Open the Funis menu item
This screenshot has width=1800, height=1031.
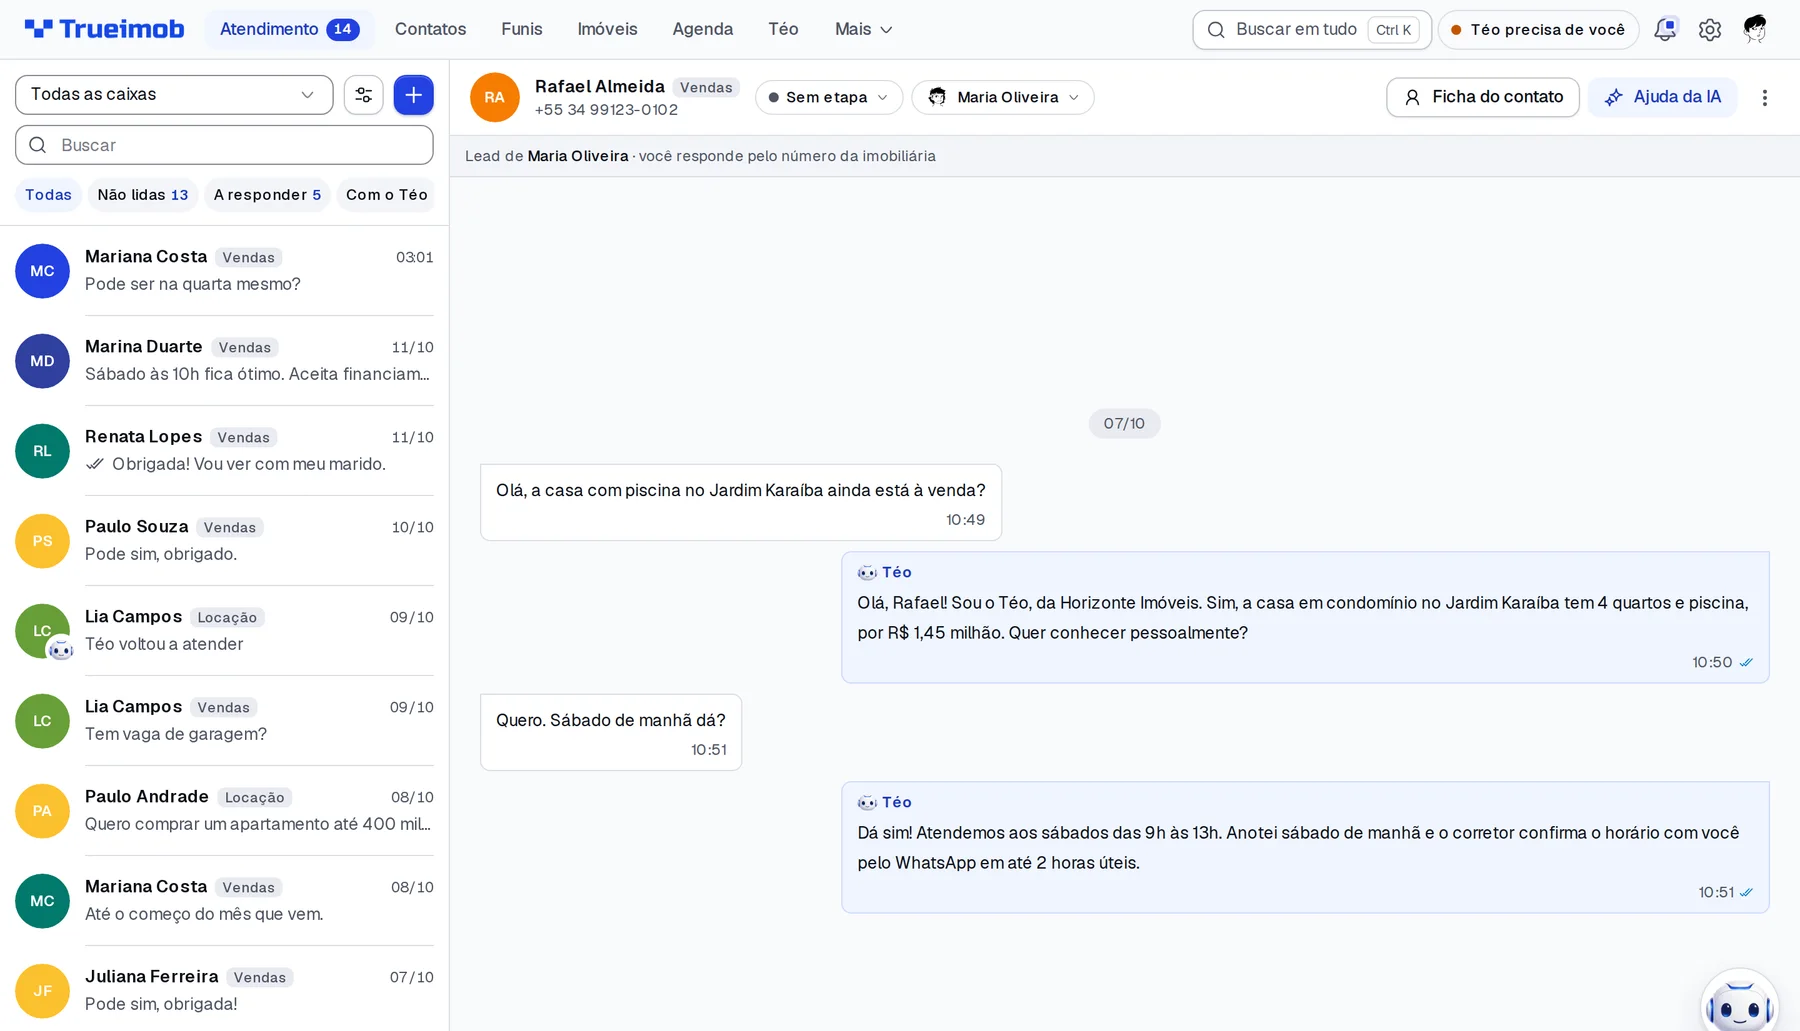click(x=522, y=29)
